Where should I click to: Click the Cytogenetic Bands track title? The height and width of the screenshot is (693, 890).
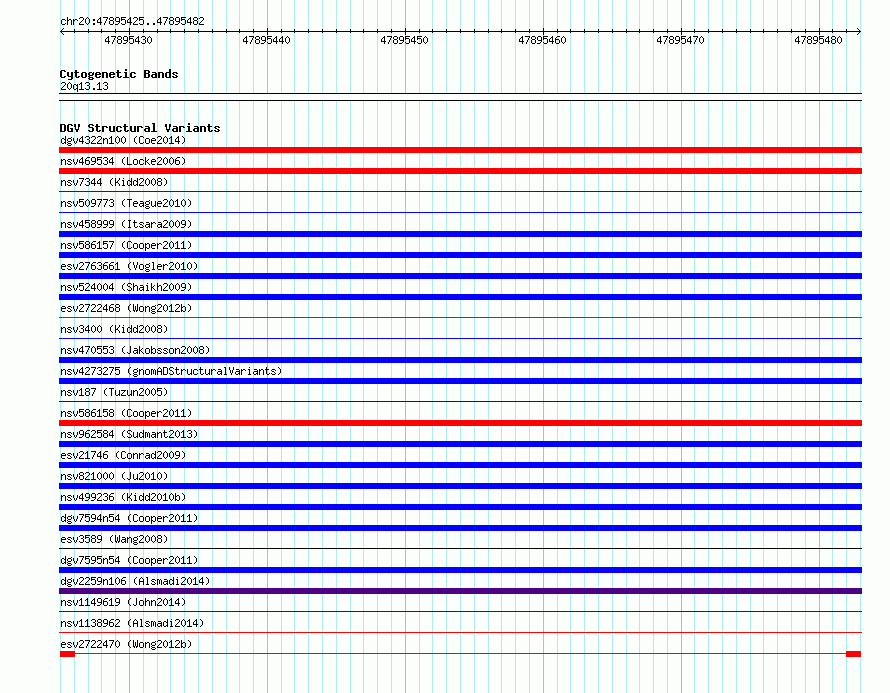click(x=119, y=74)
